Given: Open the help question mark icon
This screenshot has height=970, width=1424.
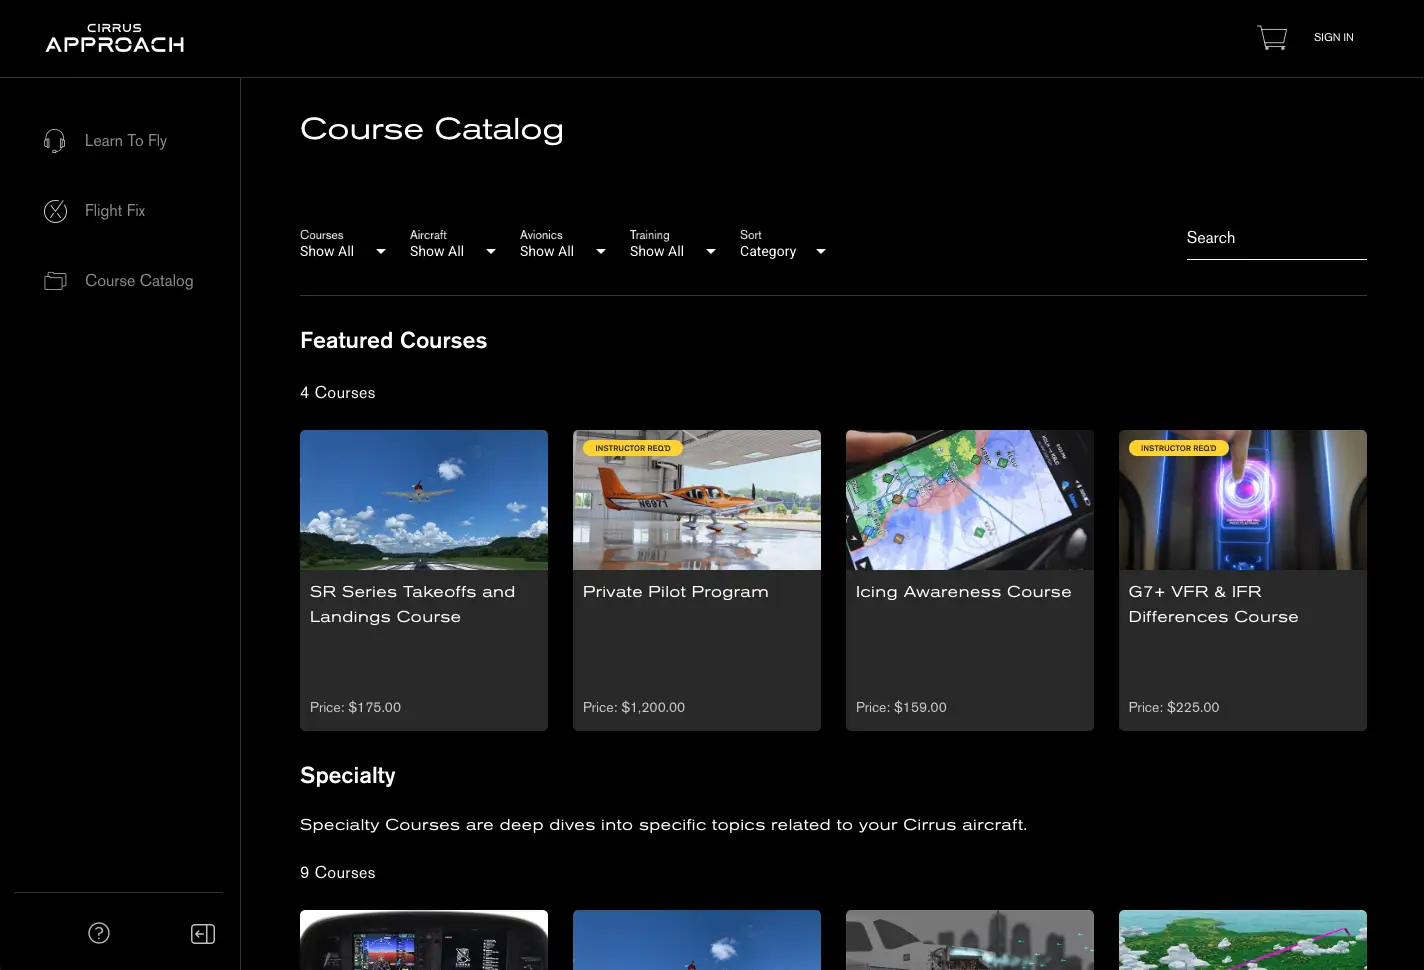Looking at the screenshot, I should coord(99,933).
